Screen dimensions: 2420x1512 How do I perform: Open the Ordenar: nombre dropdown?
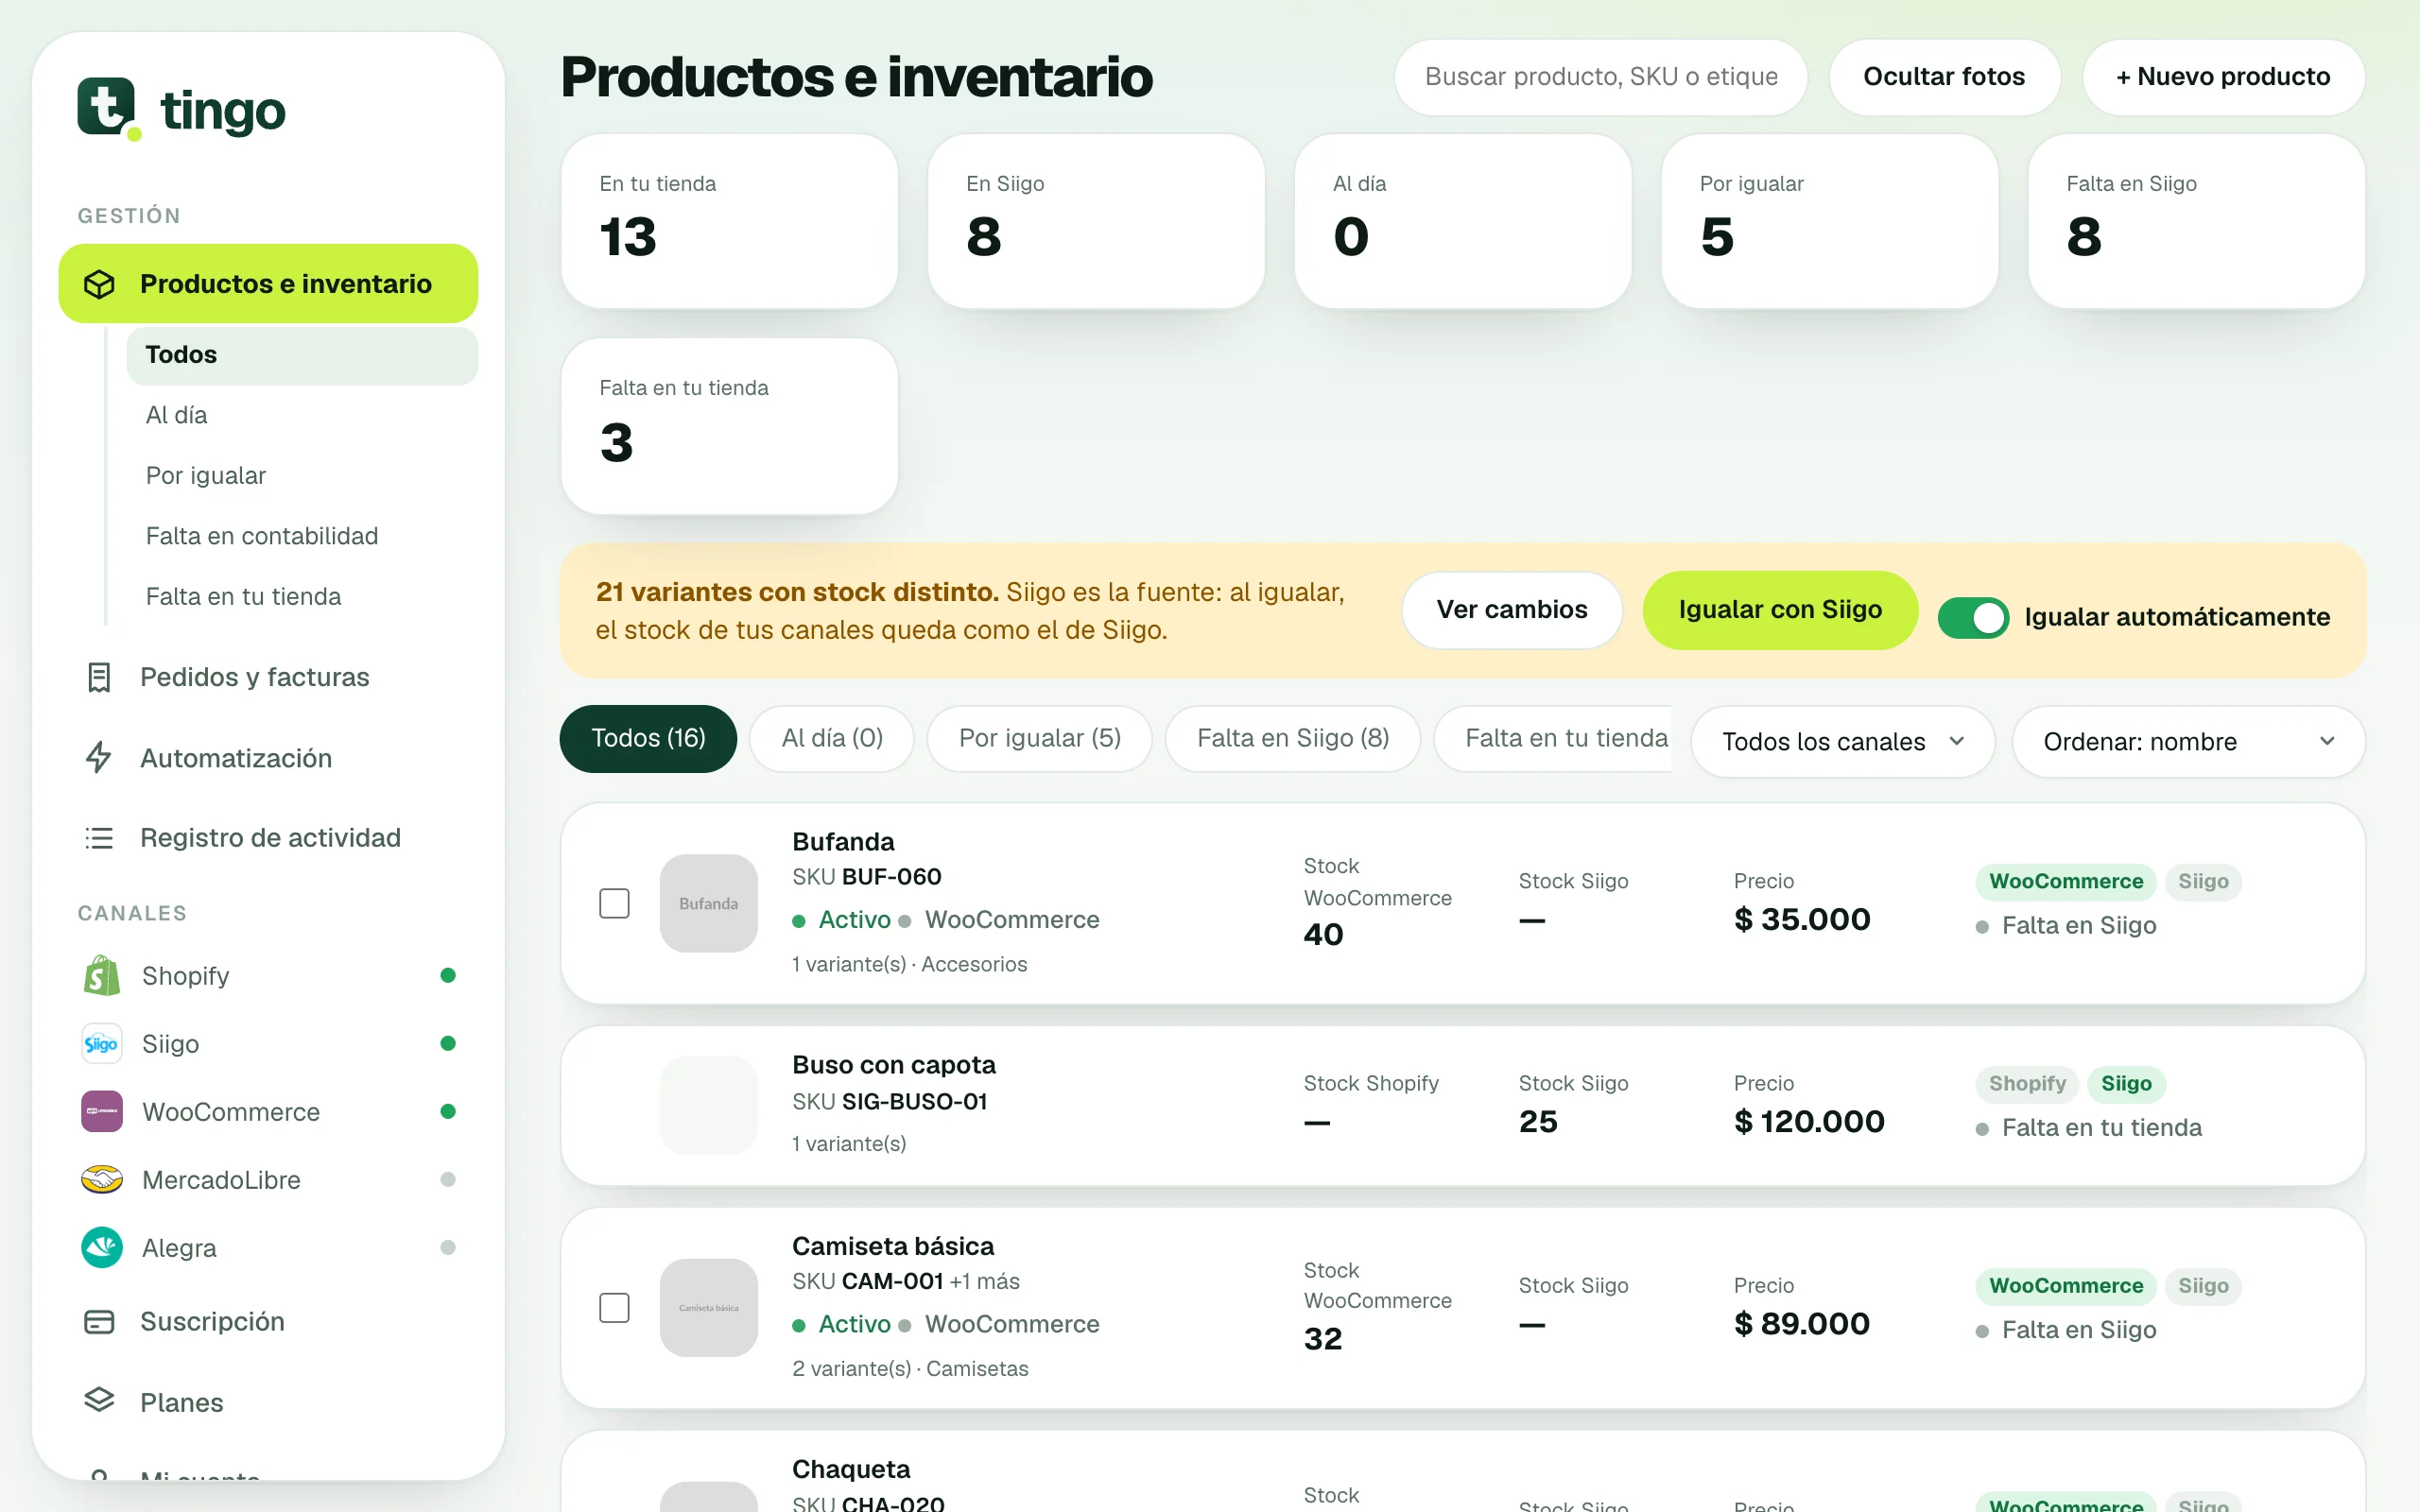click(x=2188, y=741)
